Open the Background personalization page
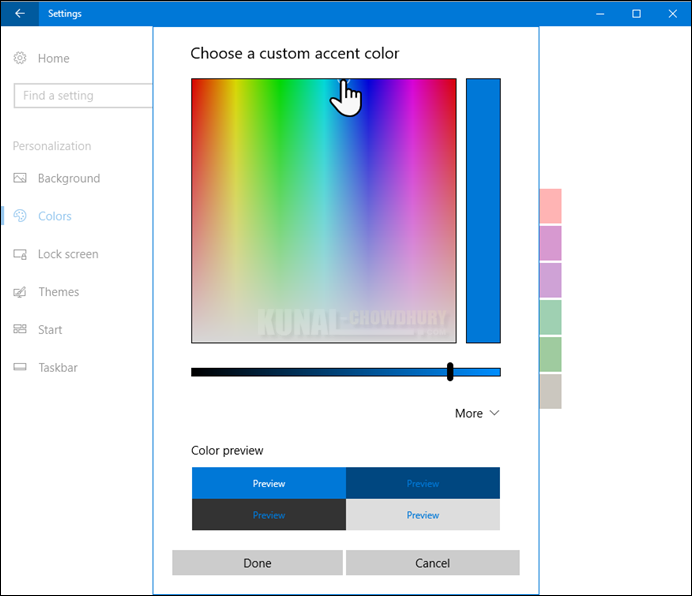This screenshot has height=596, width=692. [69, 178]
